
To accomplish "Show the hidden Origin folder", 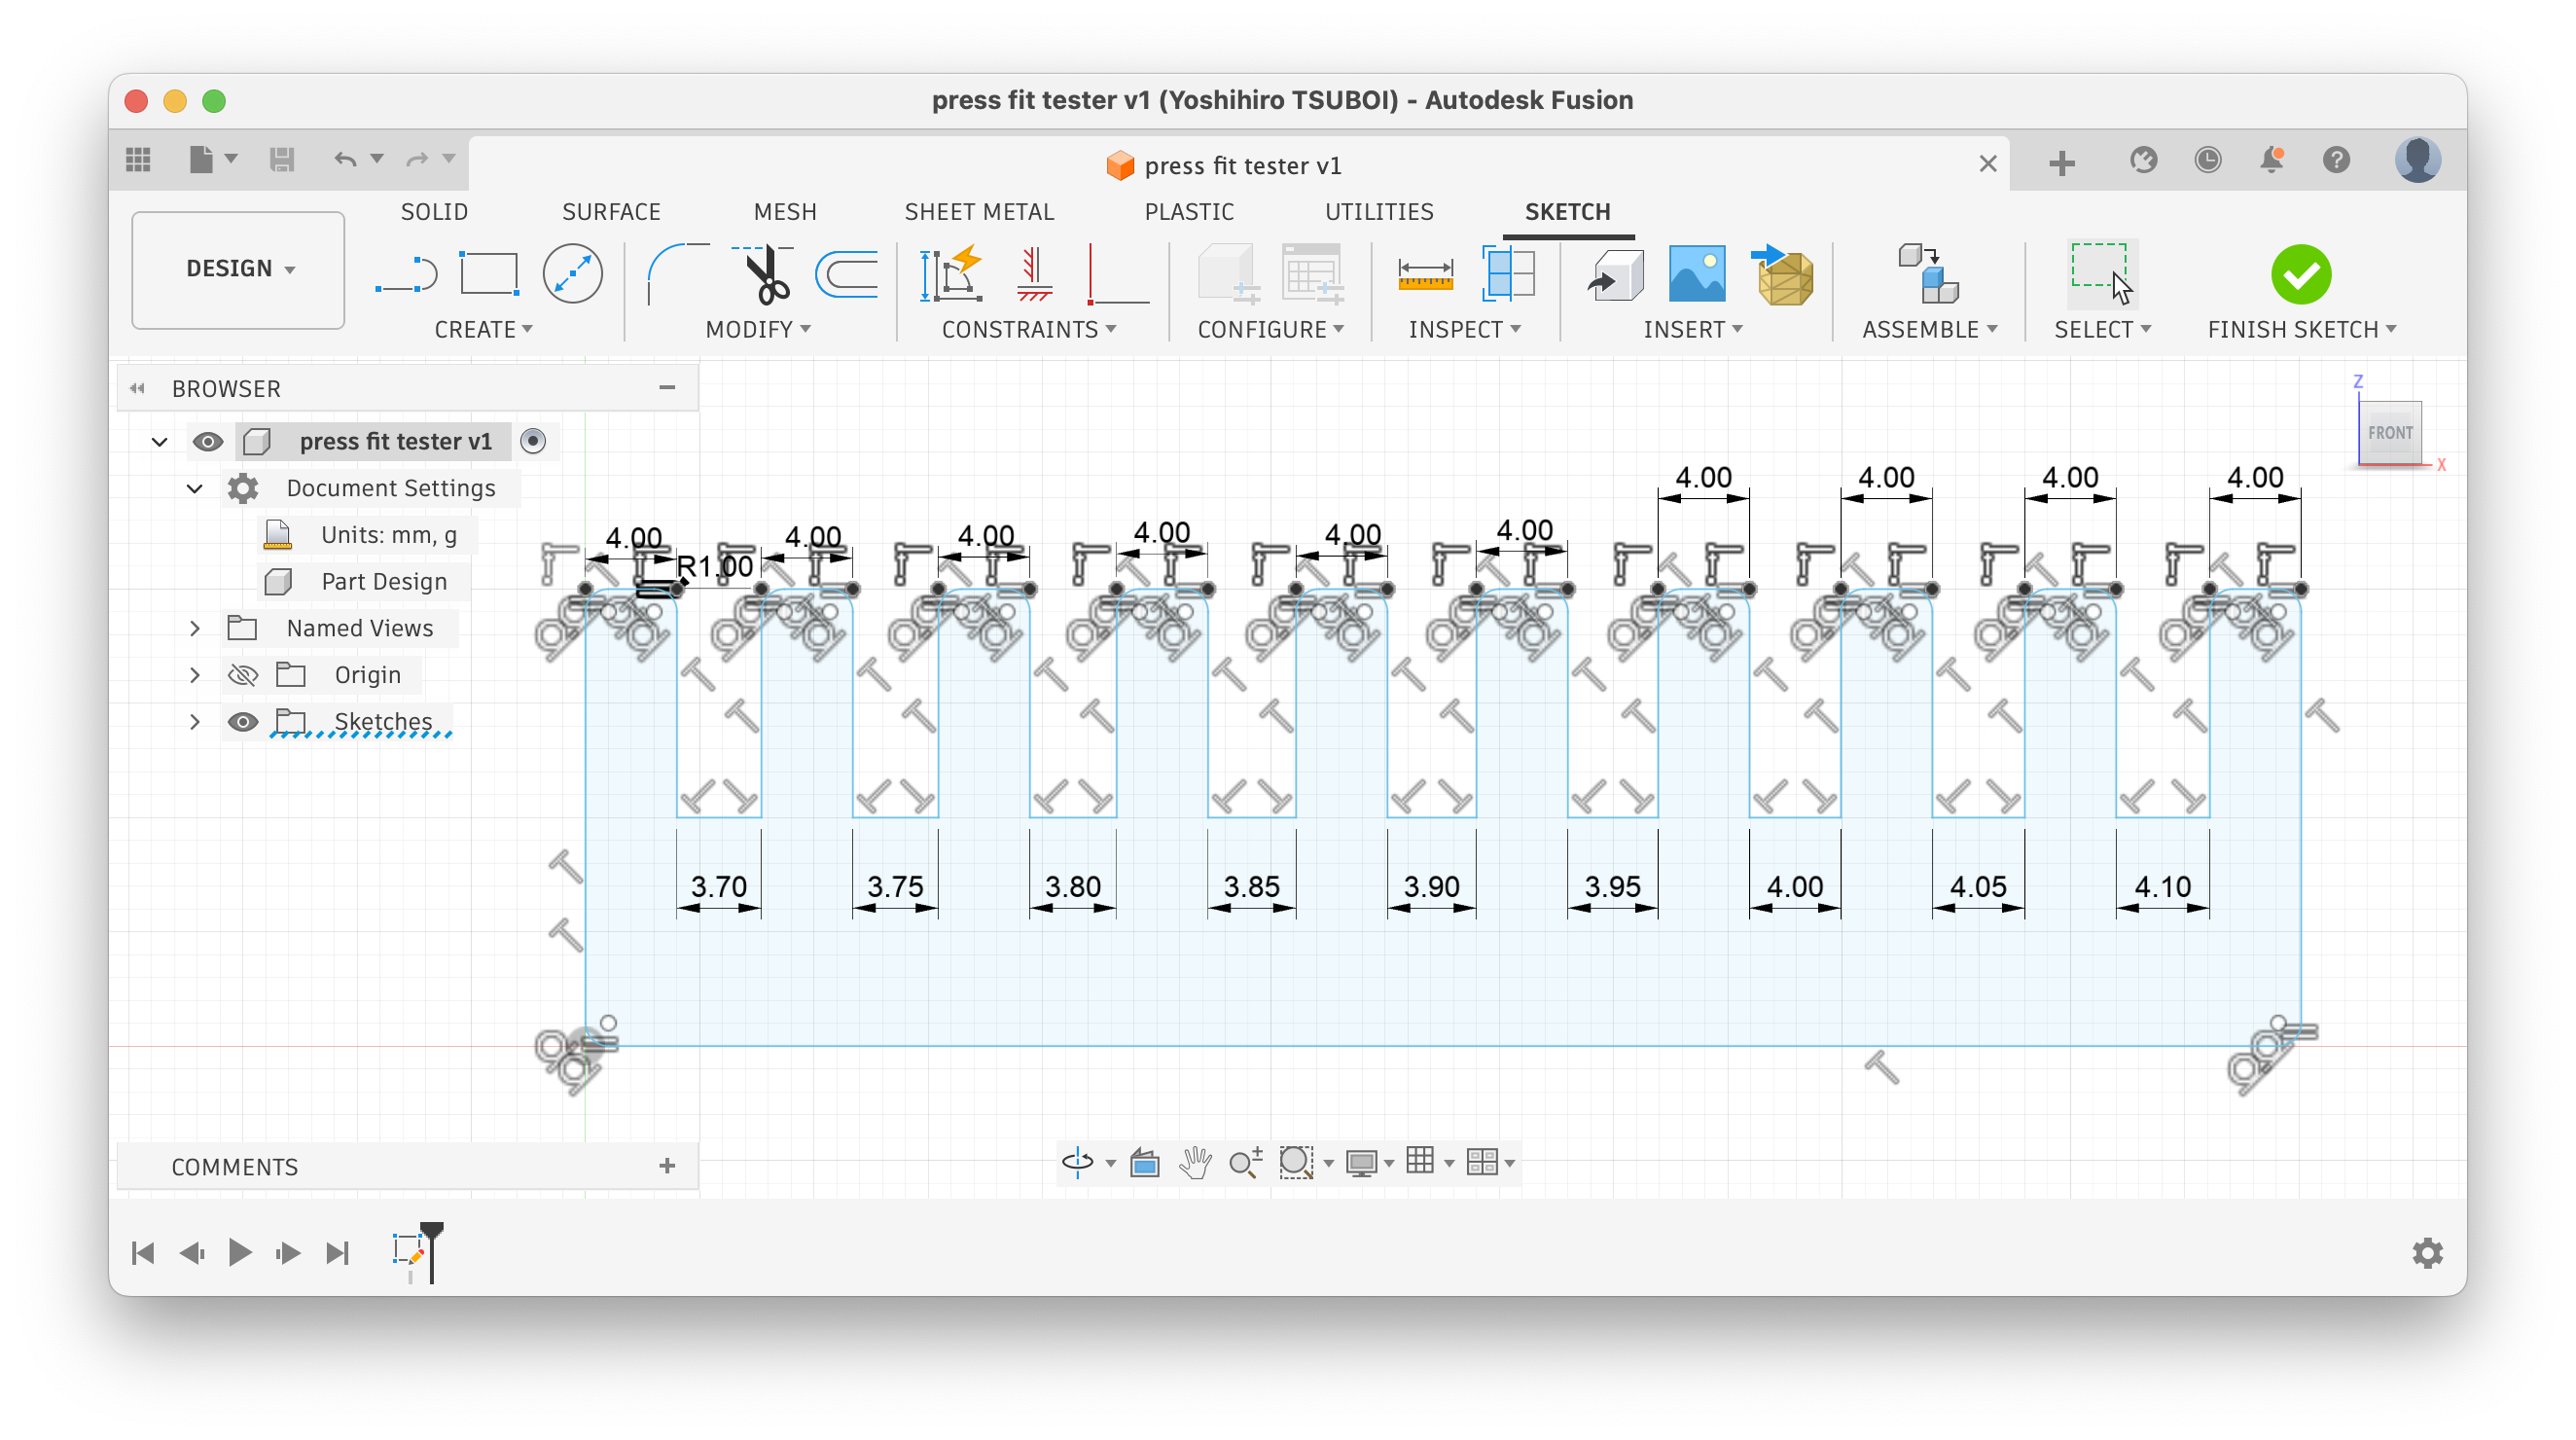I will click(243, 675).
